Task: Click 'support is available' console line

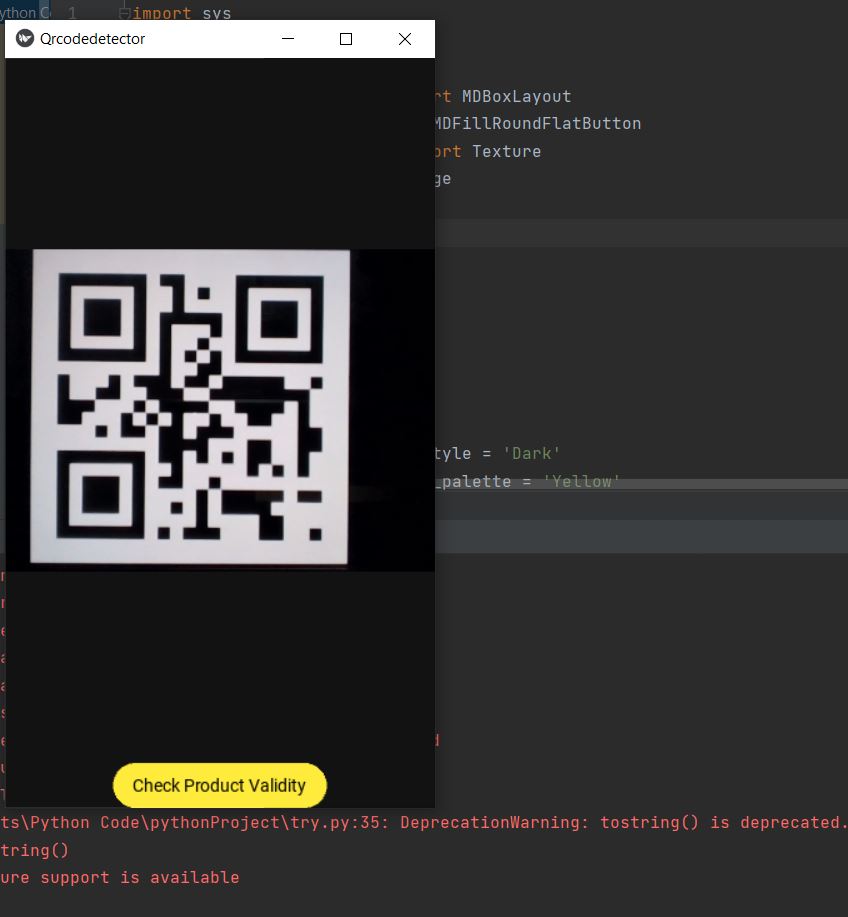Action: [140, 877]
